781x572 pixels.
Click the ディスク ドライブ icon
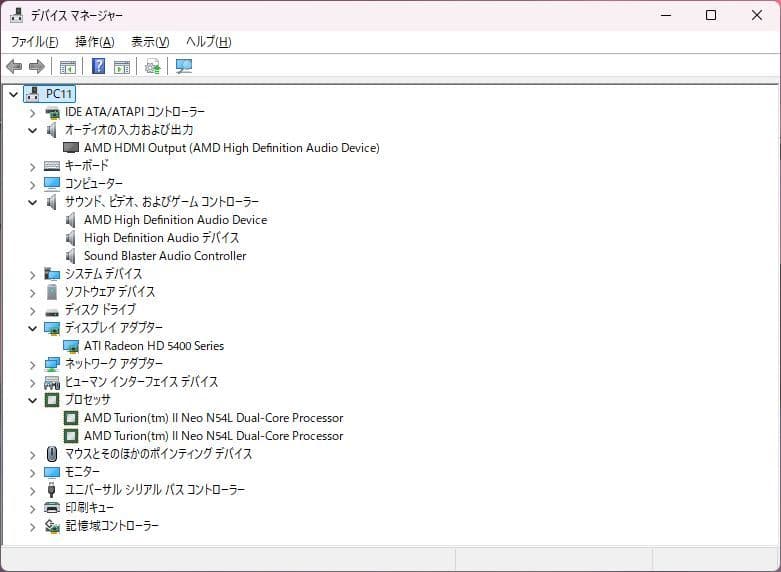[x=52, y=311]
